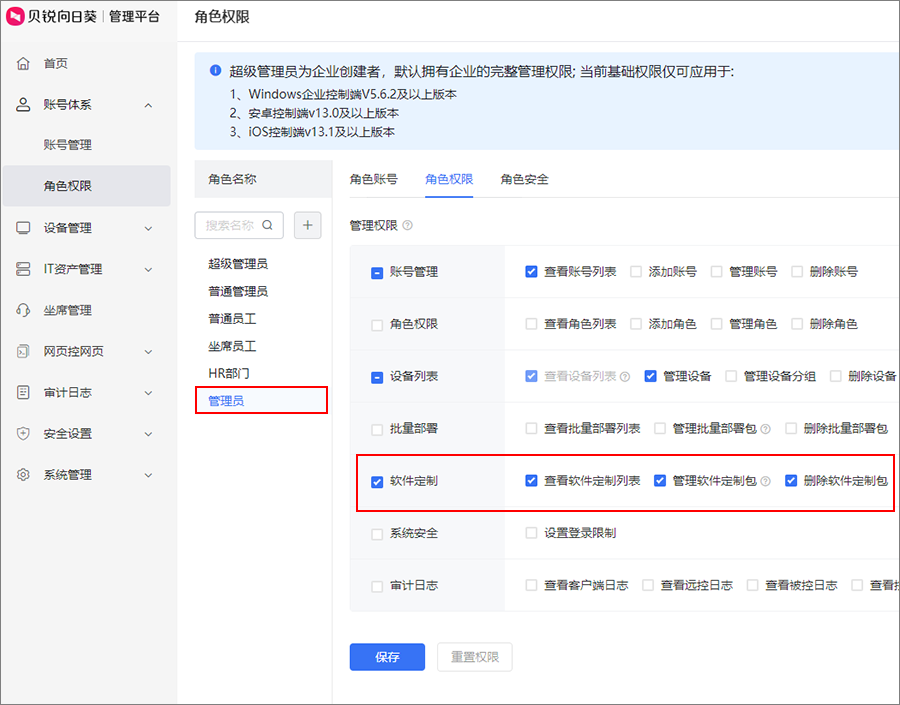900x705 pixels.
Task: Click the search magnifier icon in 搜索名称
Action: coord(267,225)
